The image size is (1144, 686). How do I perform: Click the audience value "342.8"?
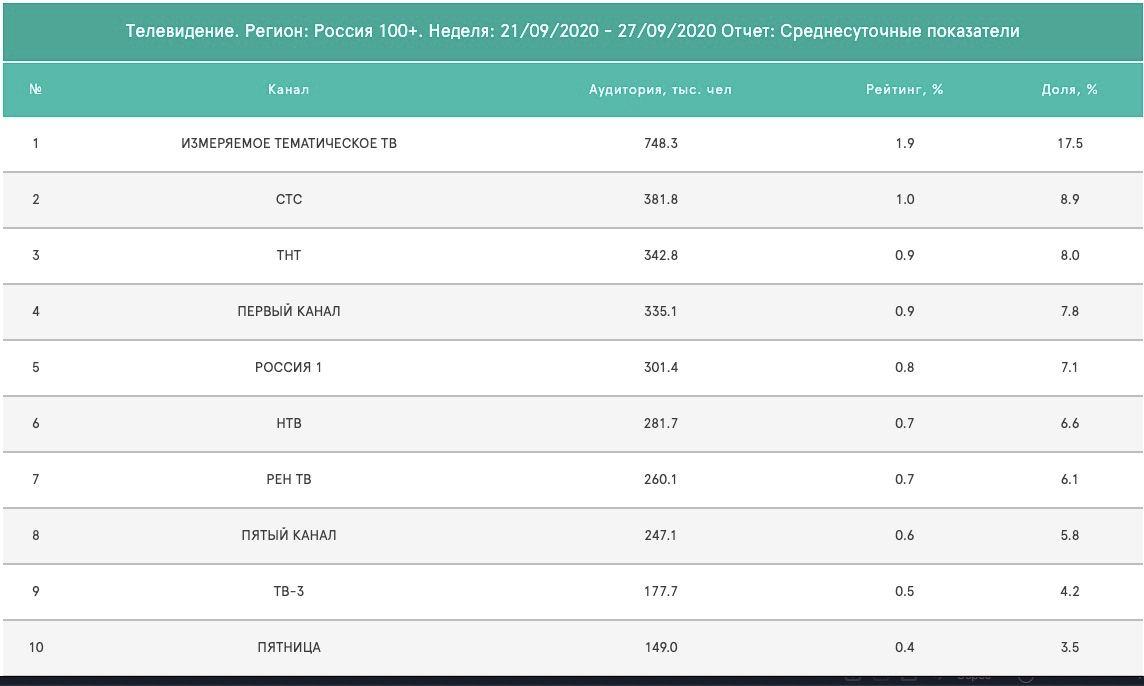tap(661, 255)
